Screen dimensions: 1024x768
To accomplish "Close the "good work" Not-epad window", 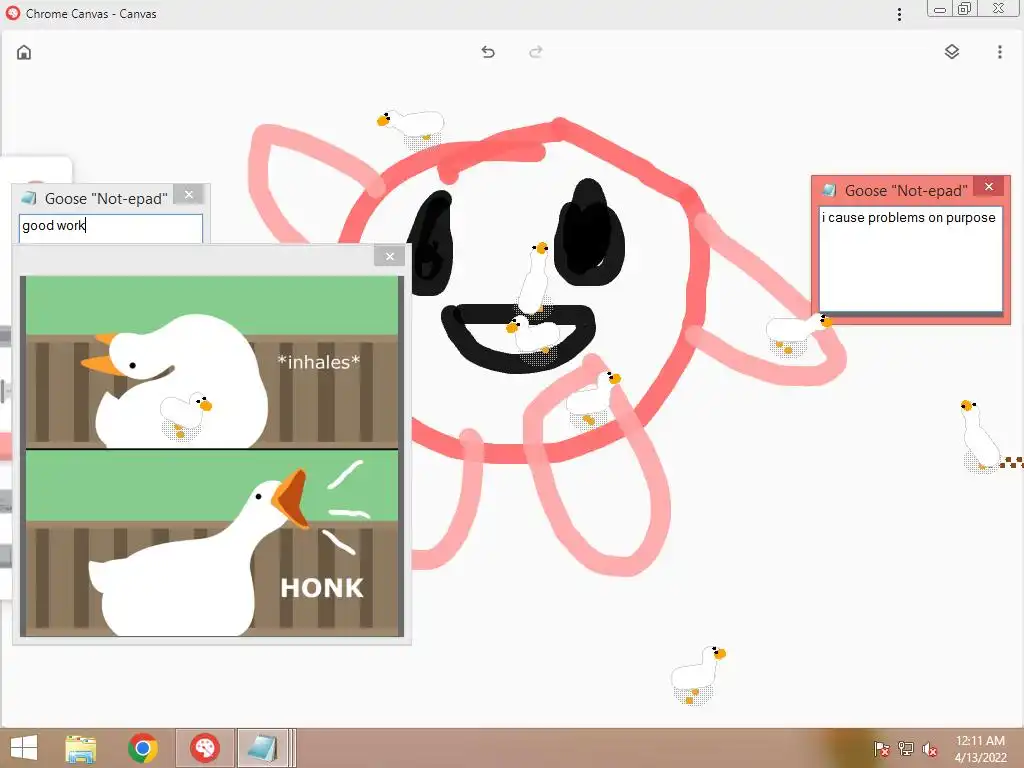I will 189,195.
